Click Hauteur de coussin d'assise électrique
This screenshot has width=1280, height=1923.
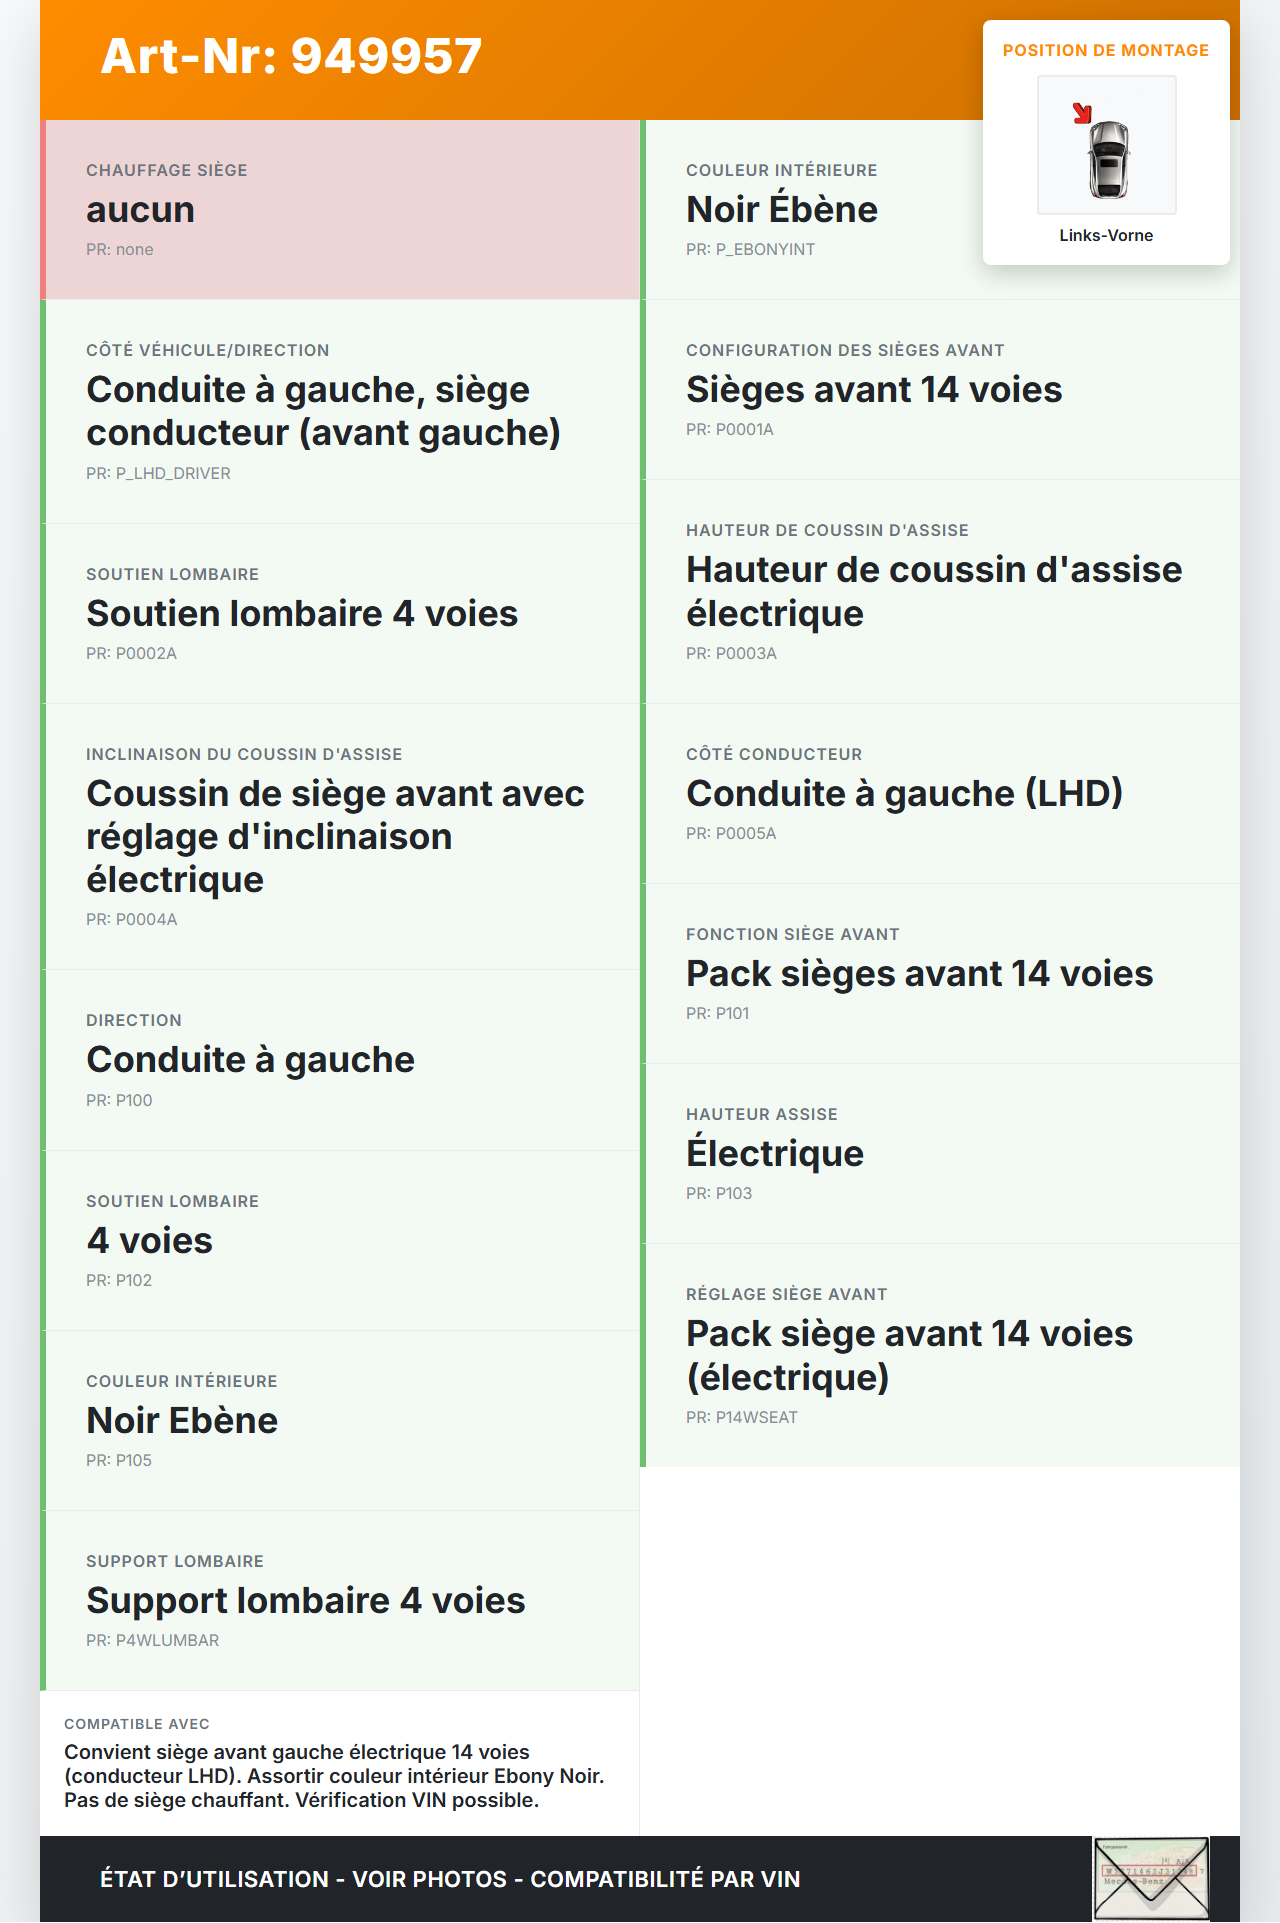pos(933,591)
